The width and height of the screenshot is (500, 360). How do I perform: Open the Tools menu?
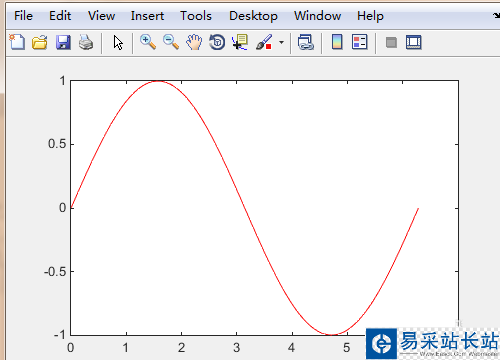click(196, 16)
